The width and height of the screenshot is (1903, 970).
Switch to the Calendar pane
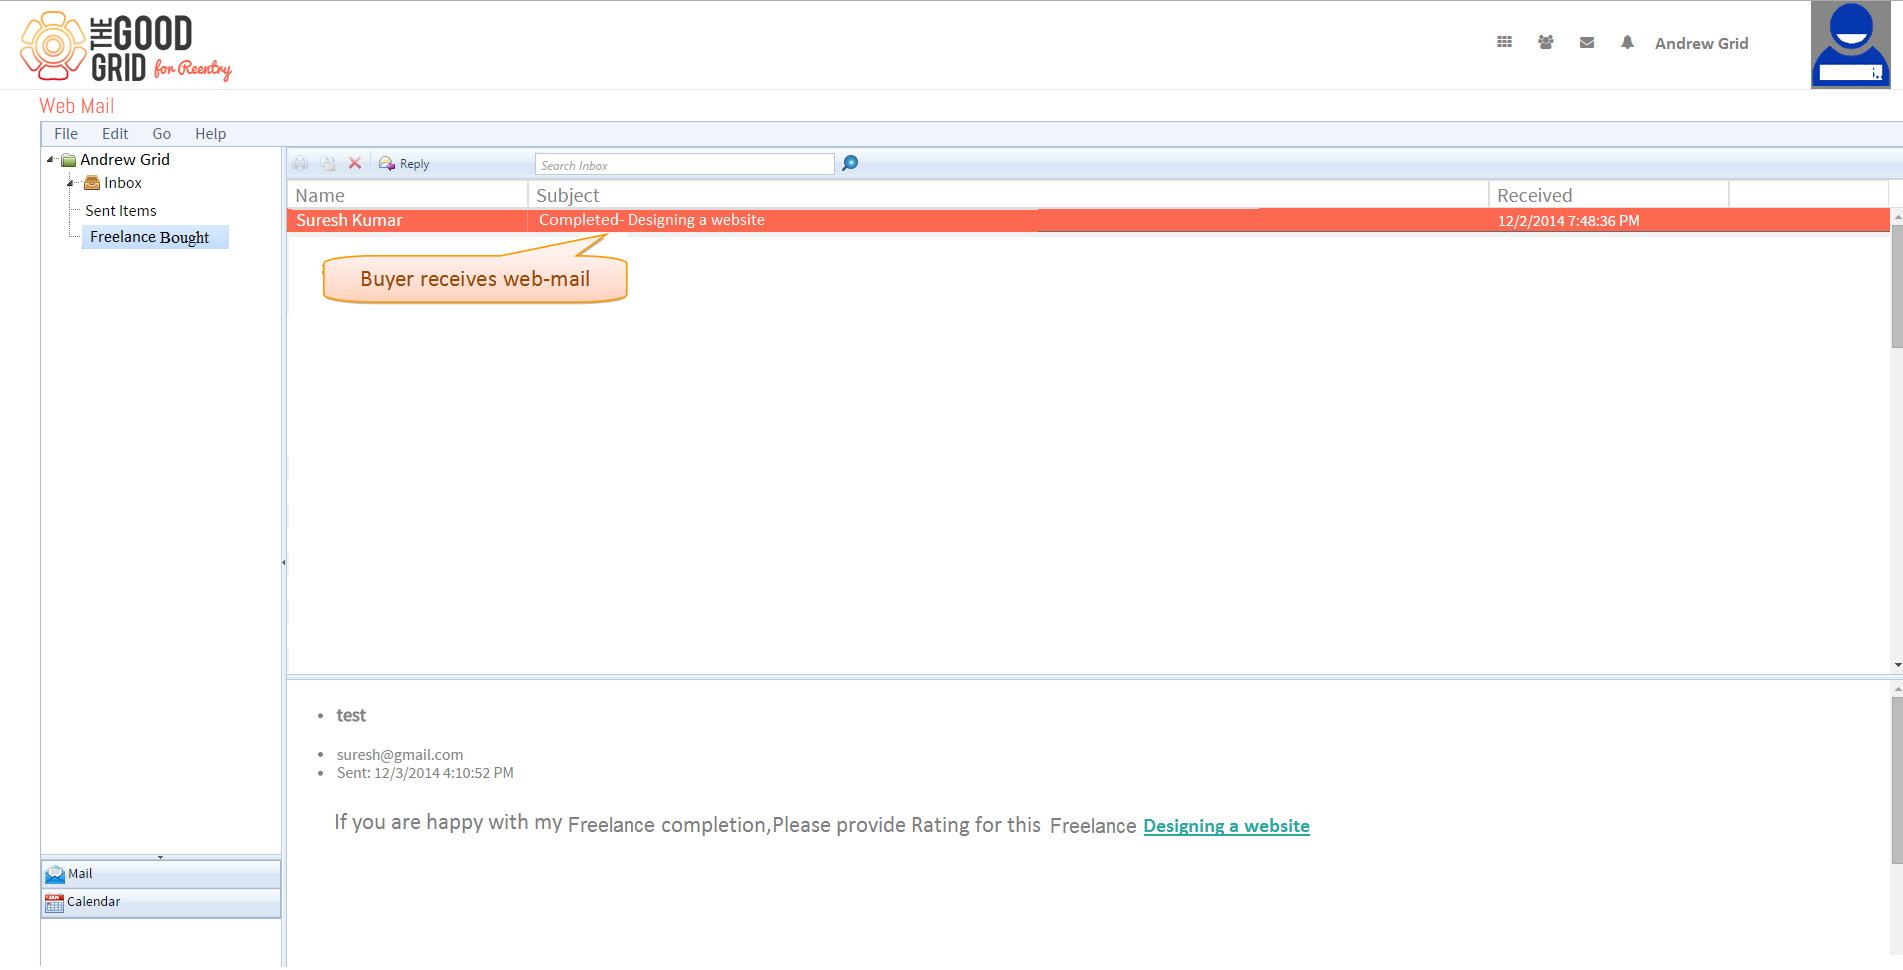(161, 902)
